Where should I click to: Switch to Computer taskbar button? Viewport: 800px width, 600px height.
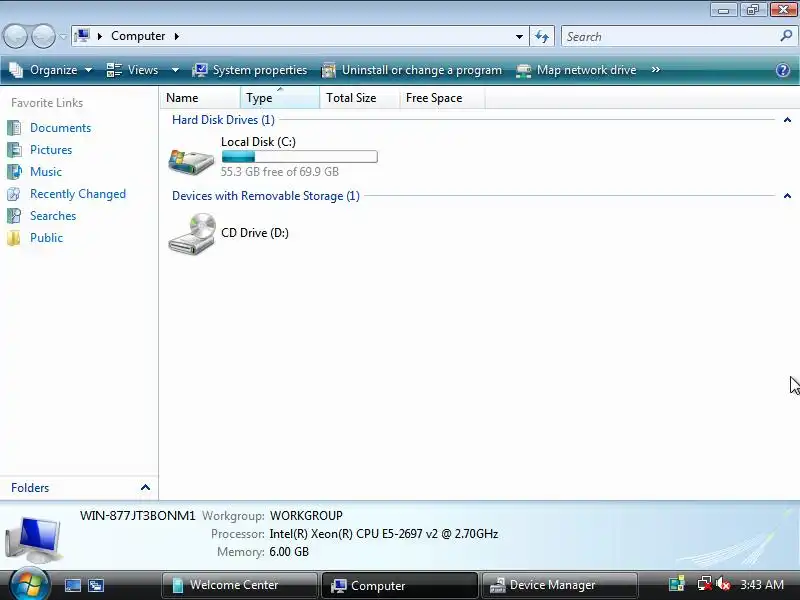399,585
